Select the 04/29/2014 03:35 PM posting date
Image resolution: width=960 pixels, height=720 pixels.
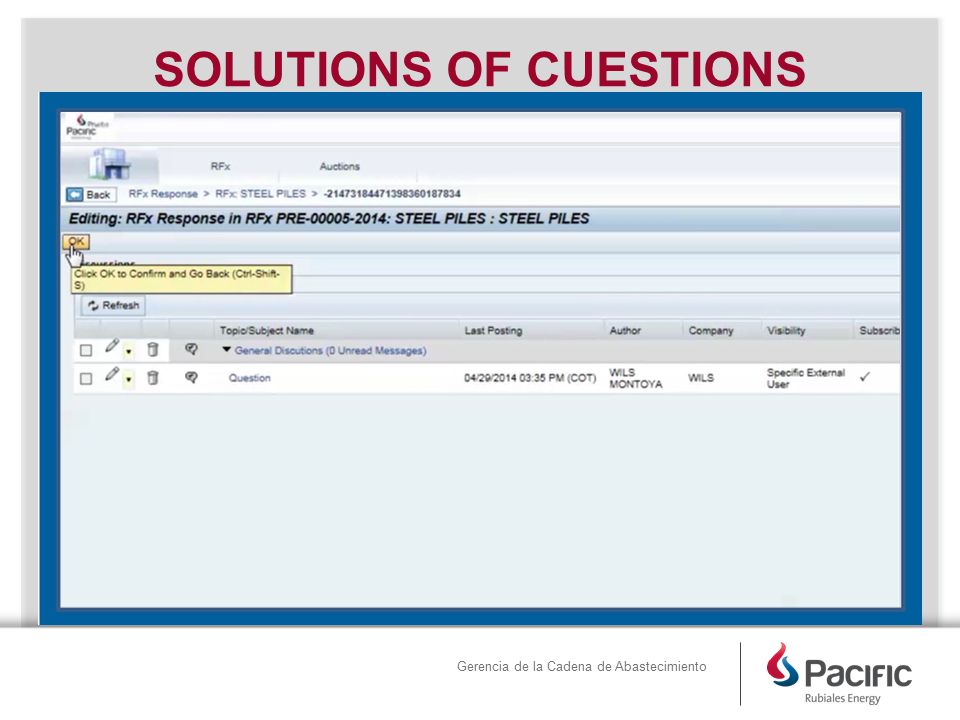pyautogui.click(x=530, y=378)
